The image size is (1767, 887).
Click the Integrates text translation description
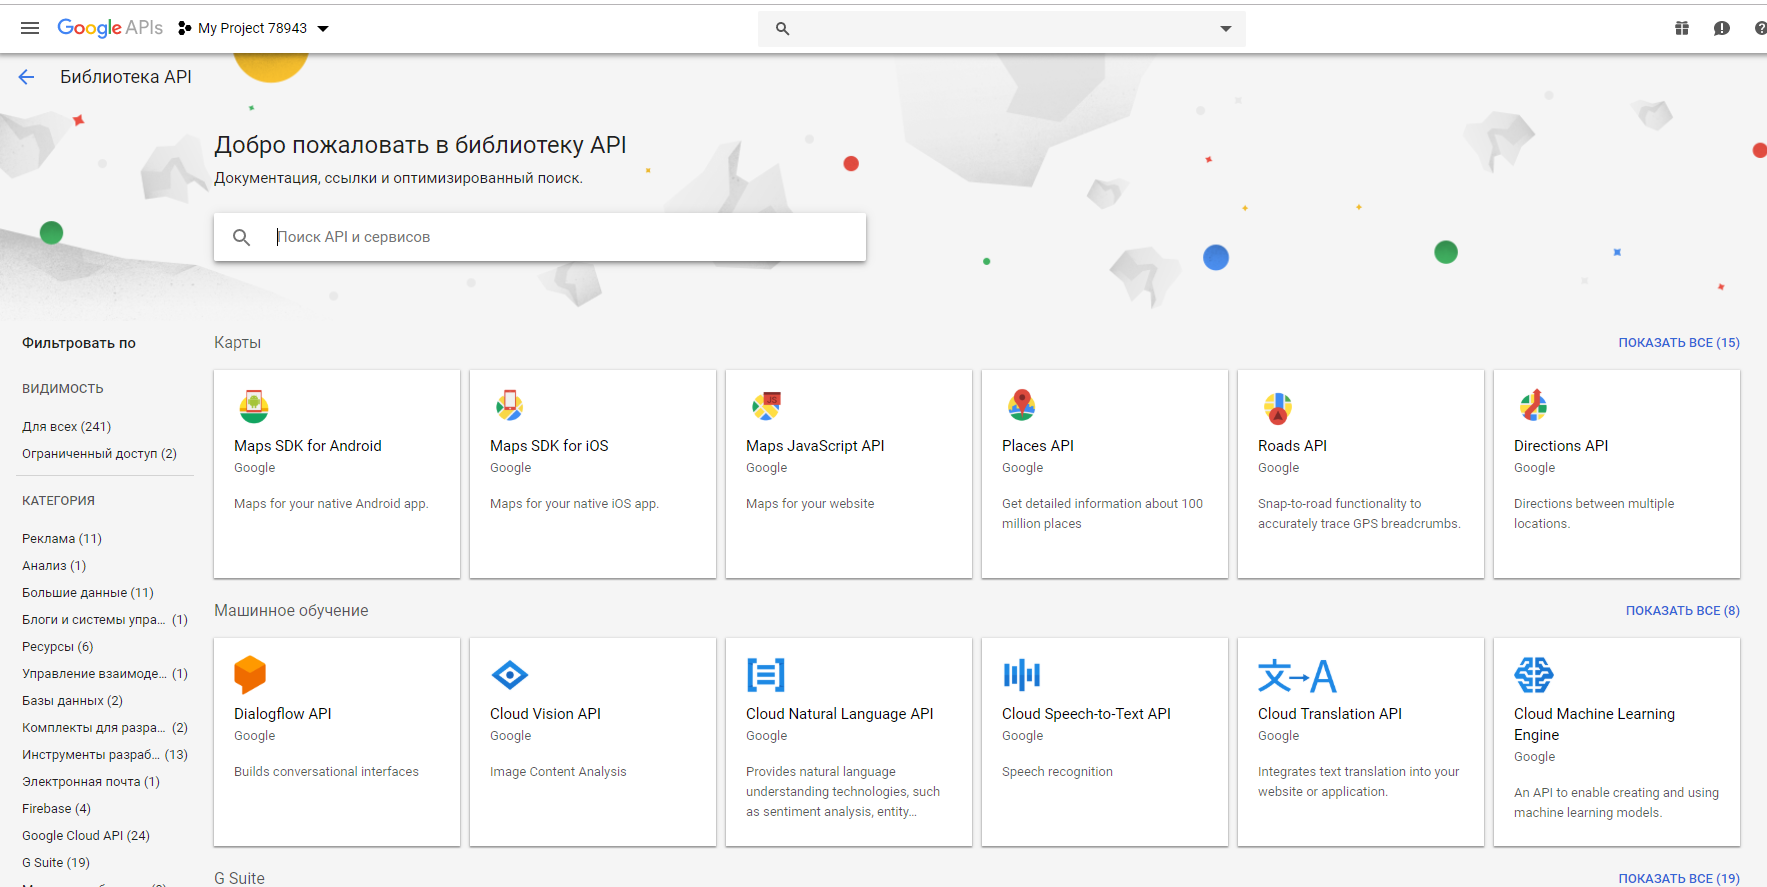[1358, 782]
